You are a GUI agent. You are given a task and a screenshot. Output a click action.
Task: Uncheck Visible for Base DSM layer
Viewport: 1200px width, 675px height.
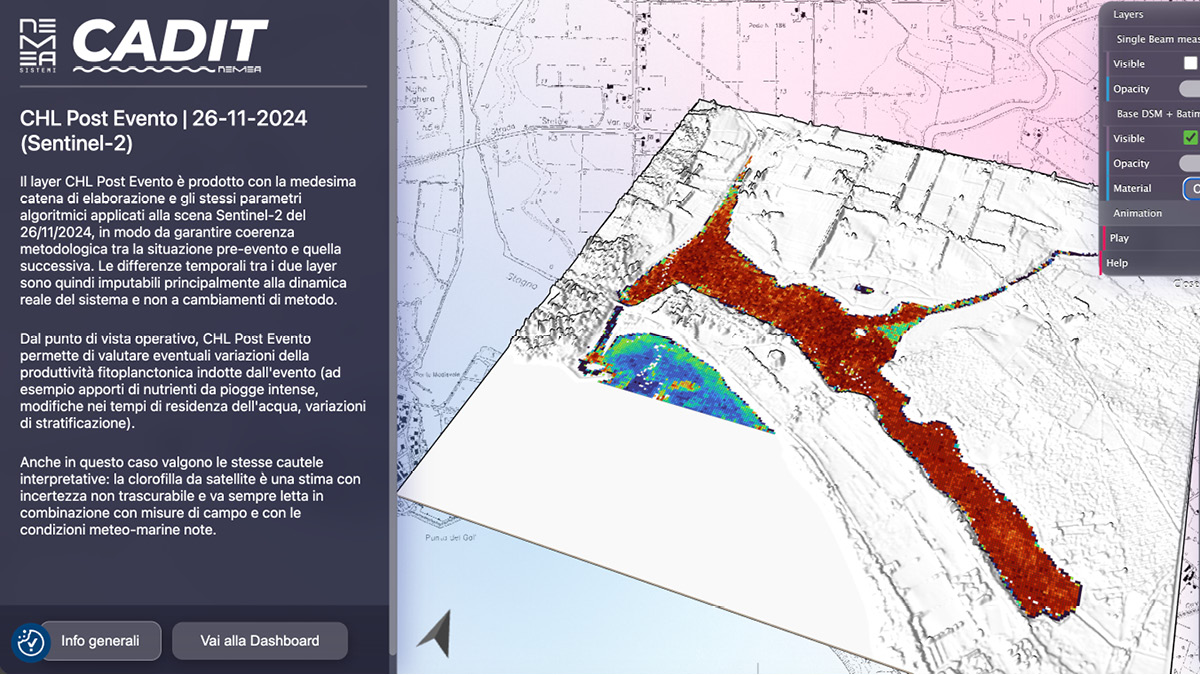point(1190,138)
